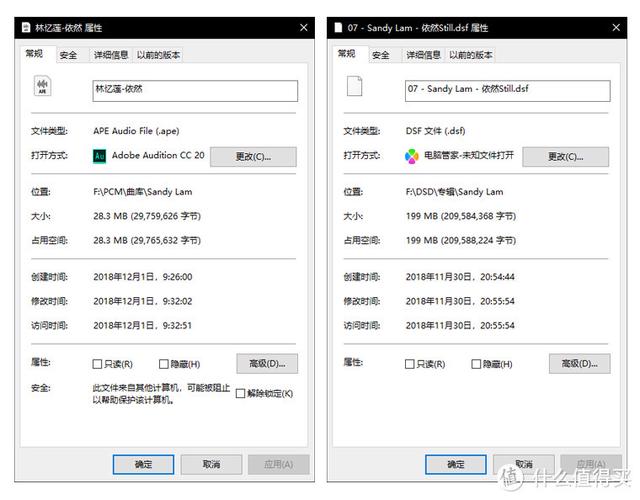Click the Adobe Audition CC 20 text
Viewport: 640px width, 500px height.
pyautogui.click(x=158, y=156)
